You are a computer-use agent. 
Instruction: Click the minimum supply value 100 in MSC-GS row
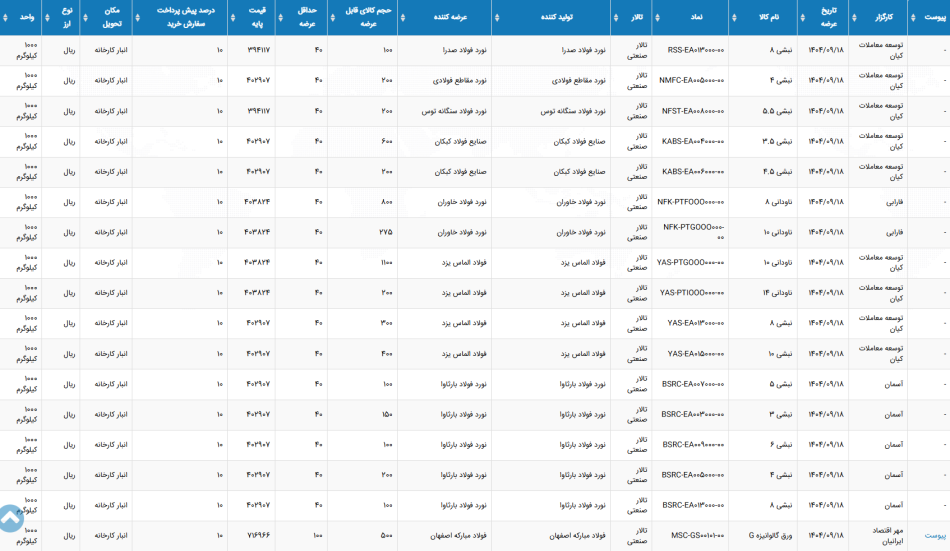pyautogui.click(x=317, y=536)
